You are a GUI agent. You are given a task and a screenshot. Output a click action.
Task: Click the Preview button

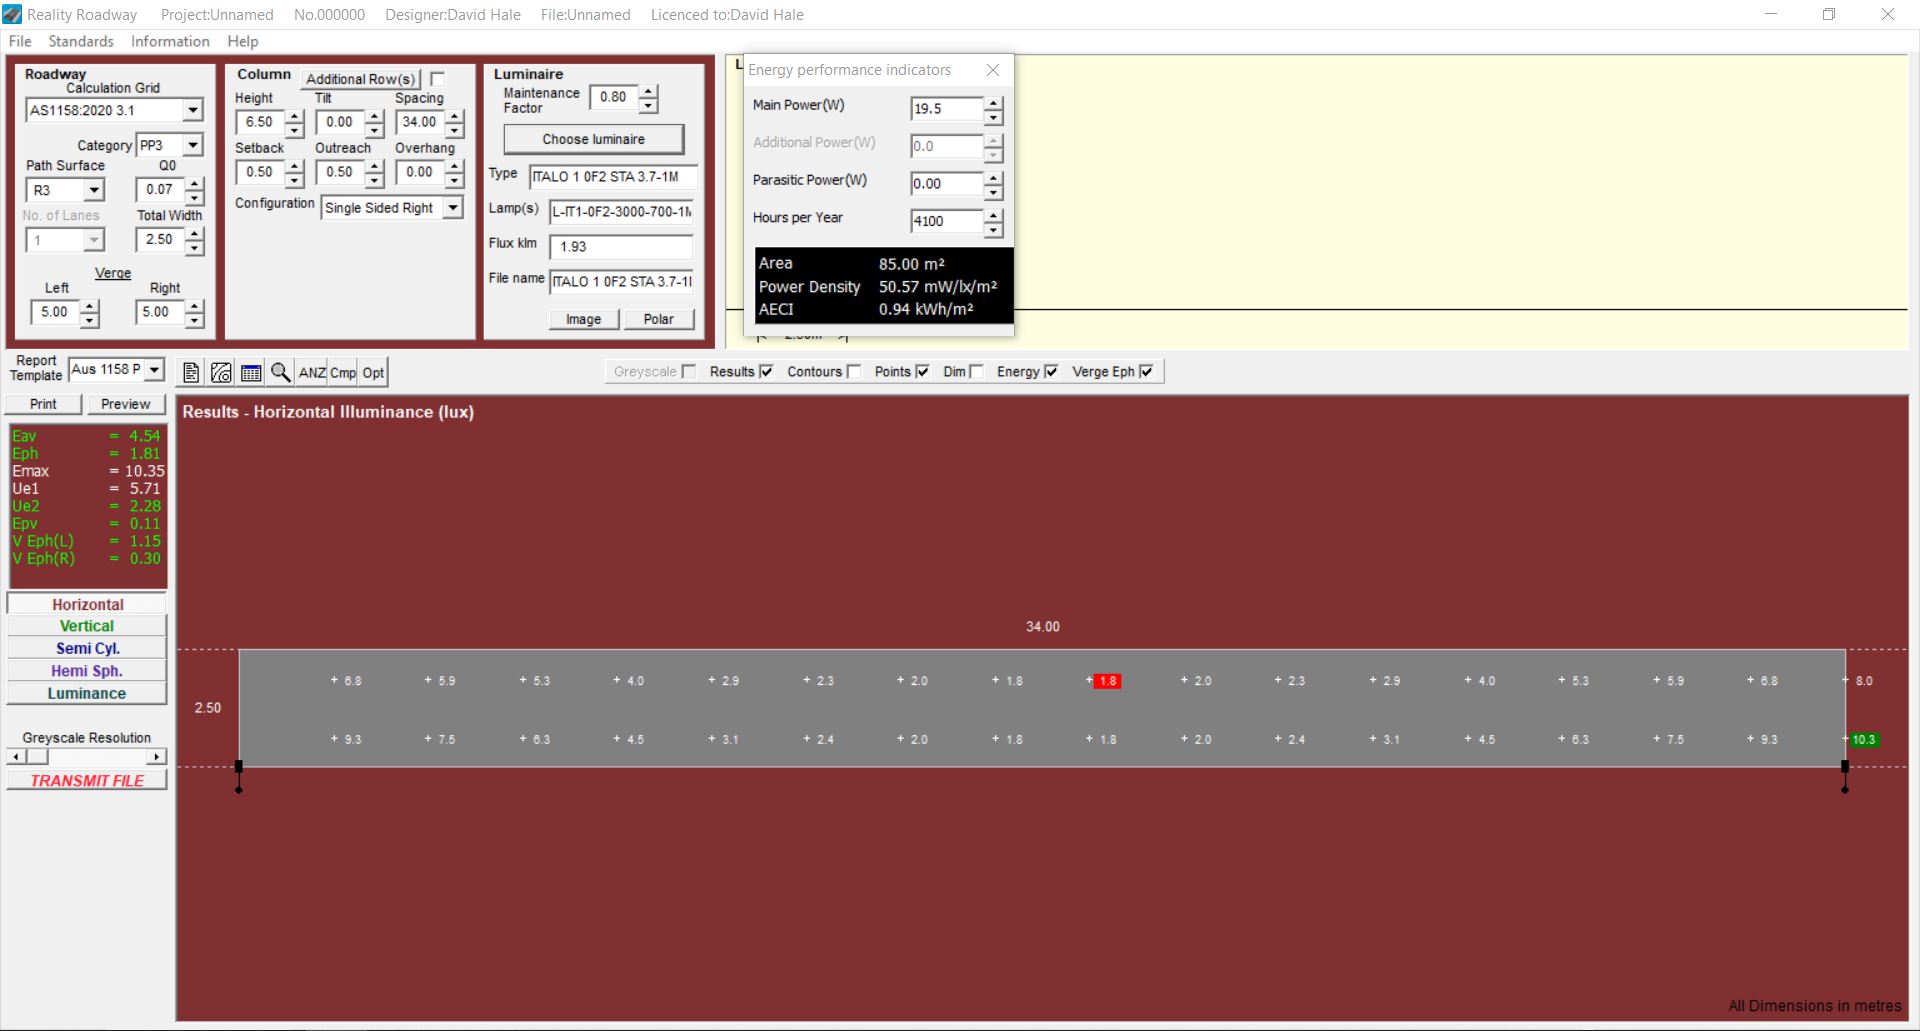click(x=126, y=404)
